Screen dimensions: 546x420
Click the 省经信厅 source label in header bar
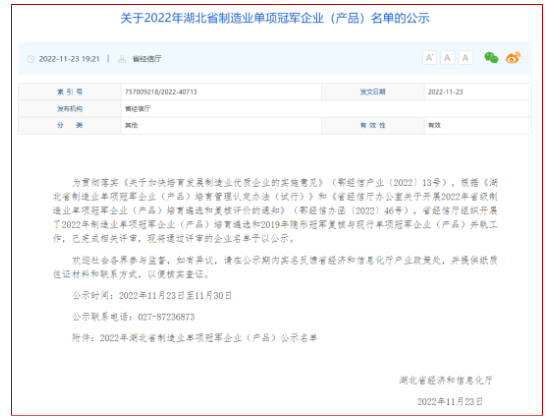click(x=147, y=59)
